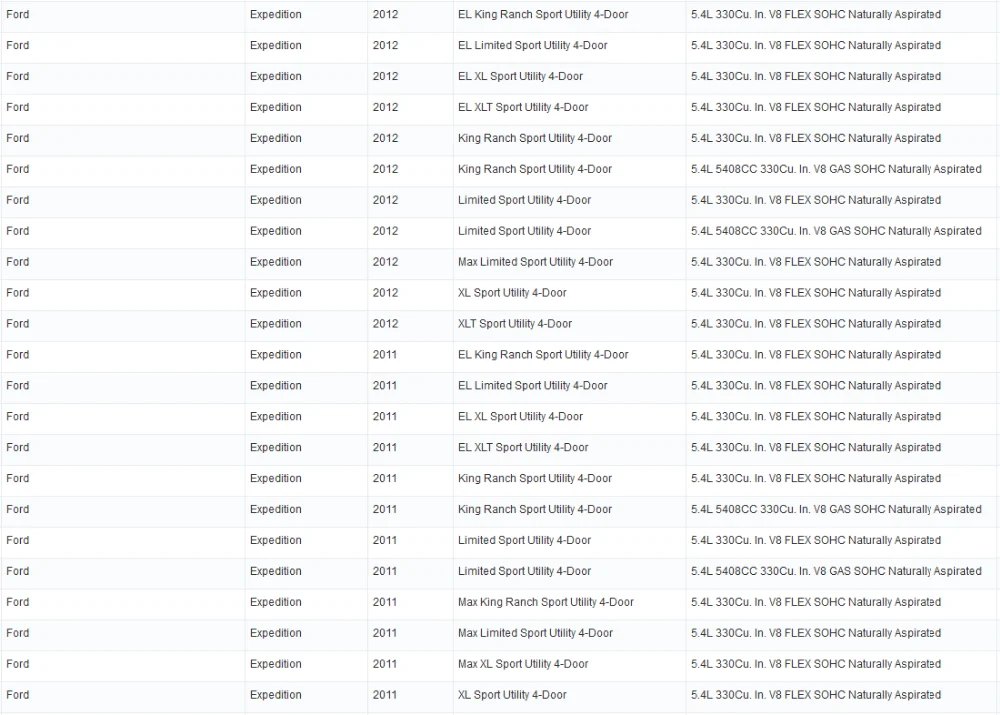
Task: Click 'Expedition' in the 2012 EL Limited row
Action: [x=276, y=45]
